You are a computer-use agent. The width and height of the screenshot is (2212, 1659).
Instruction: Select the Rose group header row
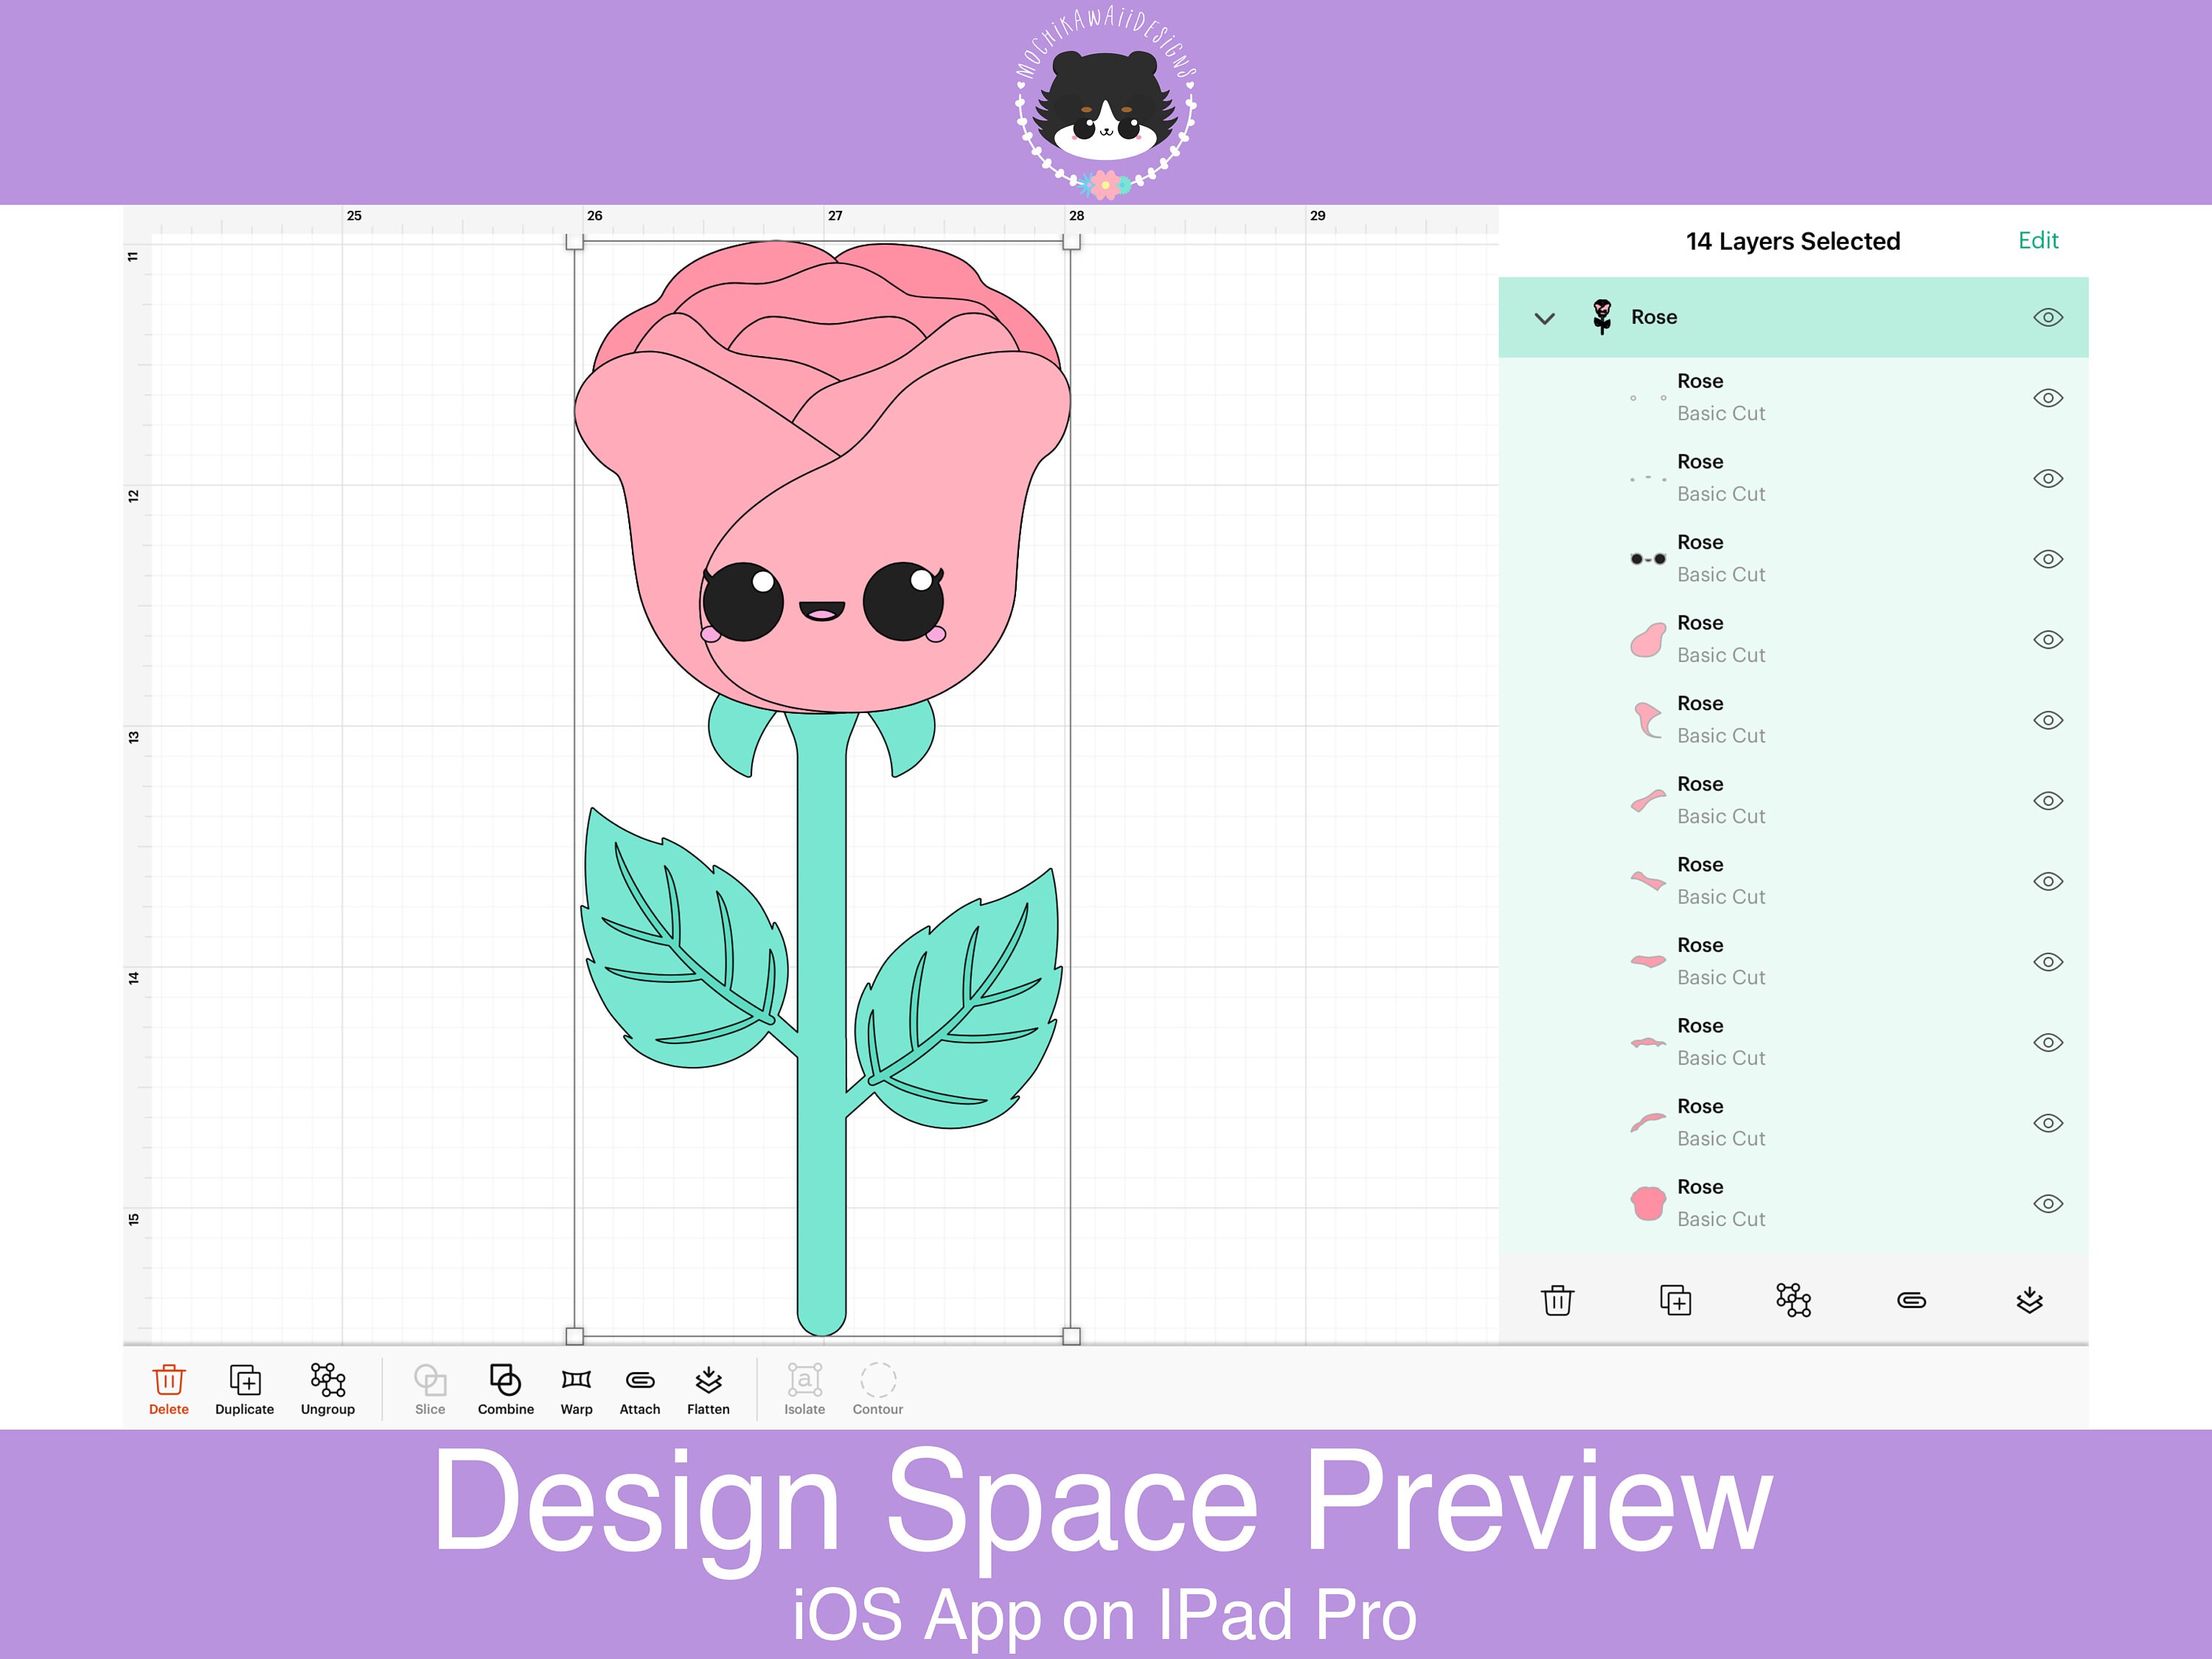click(1793, 317)
